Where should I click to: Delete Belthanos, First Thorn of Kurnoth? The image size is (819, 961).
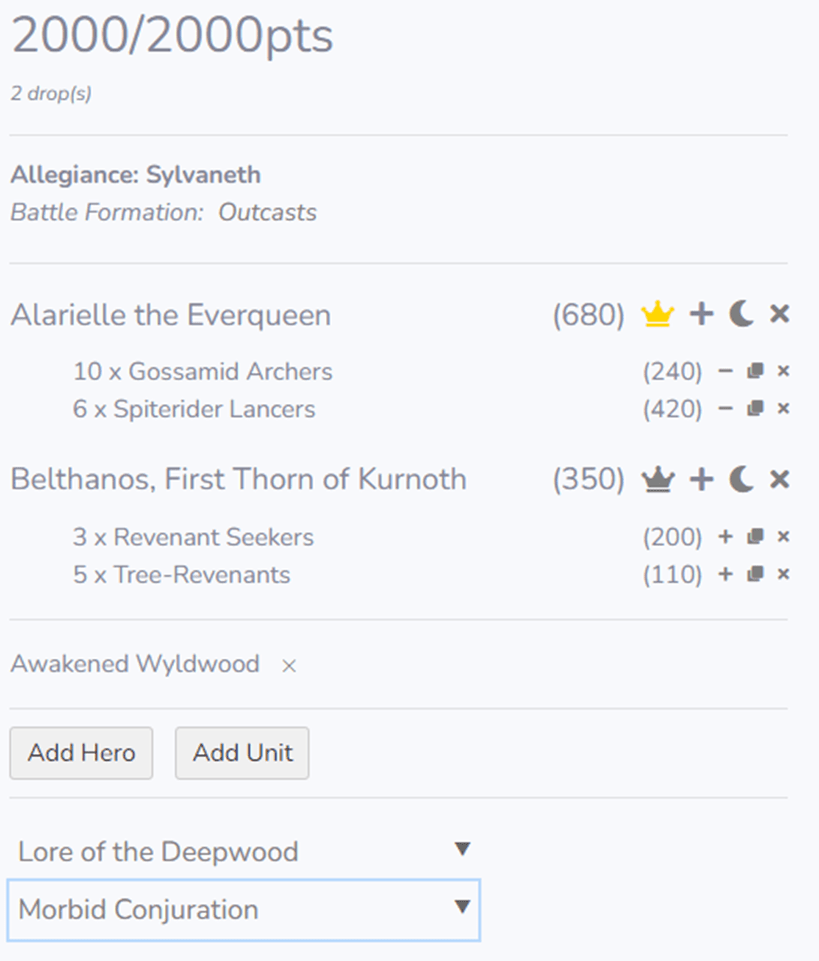point(779,480)
